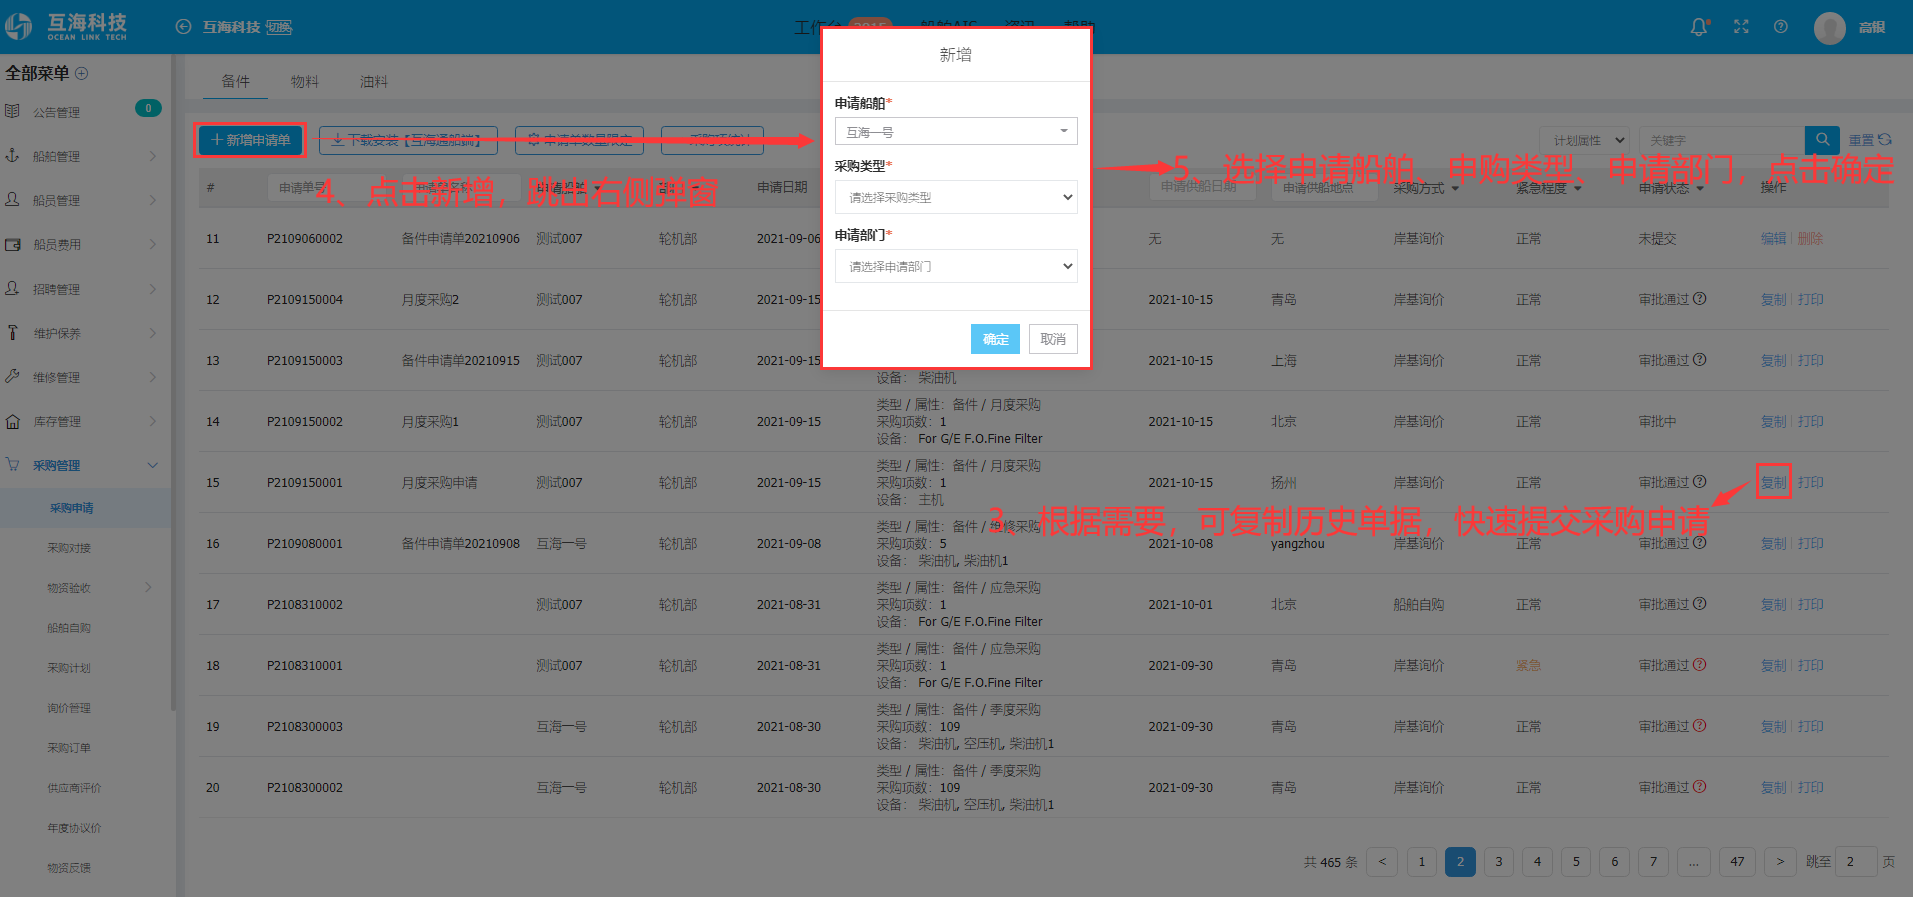Click the 招聘管理 sidebar icon
1913x897 pixels.
click(12, 288)
